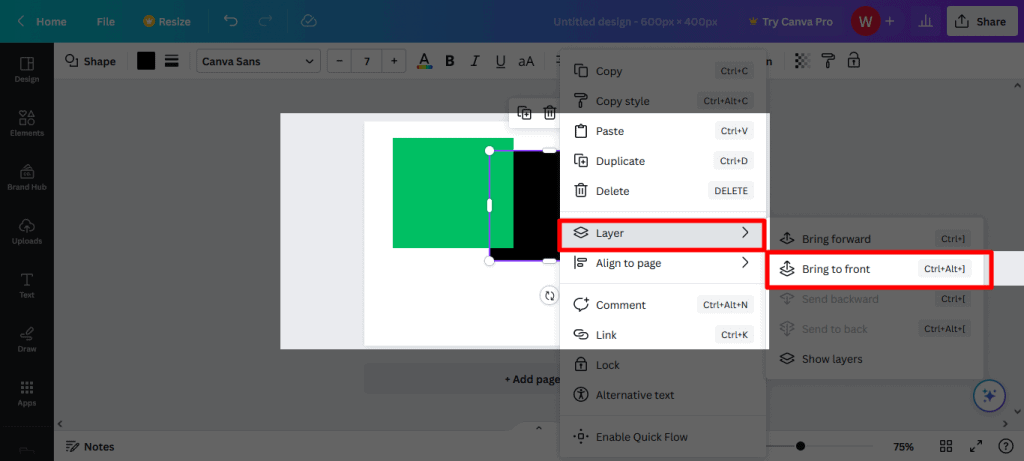Select the Draw tool in sidebar

27,339
